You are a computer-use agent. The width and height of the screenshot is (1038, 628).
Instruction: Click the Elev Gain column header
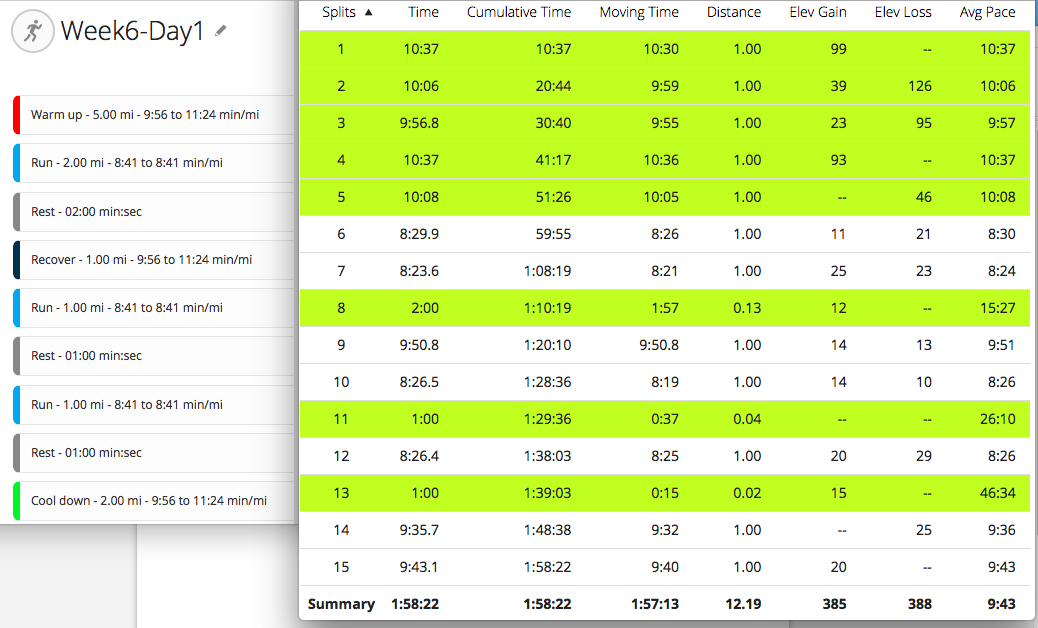click(817, 13)
